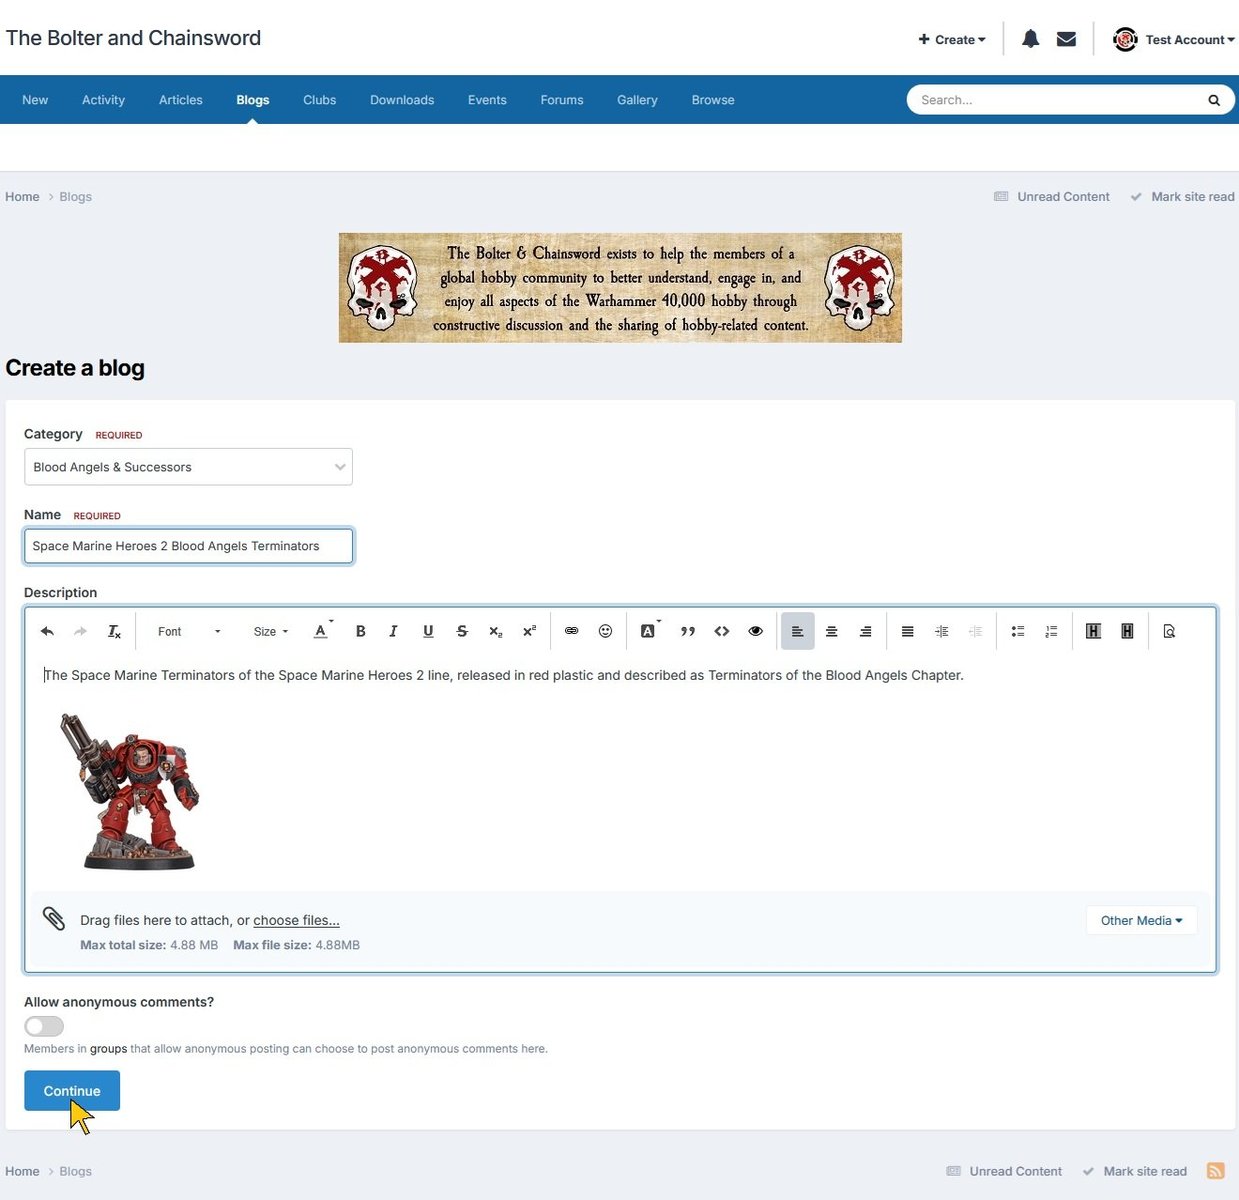Open the Test Account user menu
Image resolution: width=1239 pixels, height=1200 pixels.
(x=1190, y=40)
